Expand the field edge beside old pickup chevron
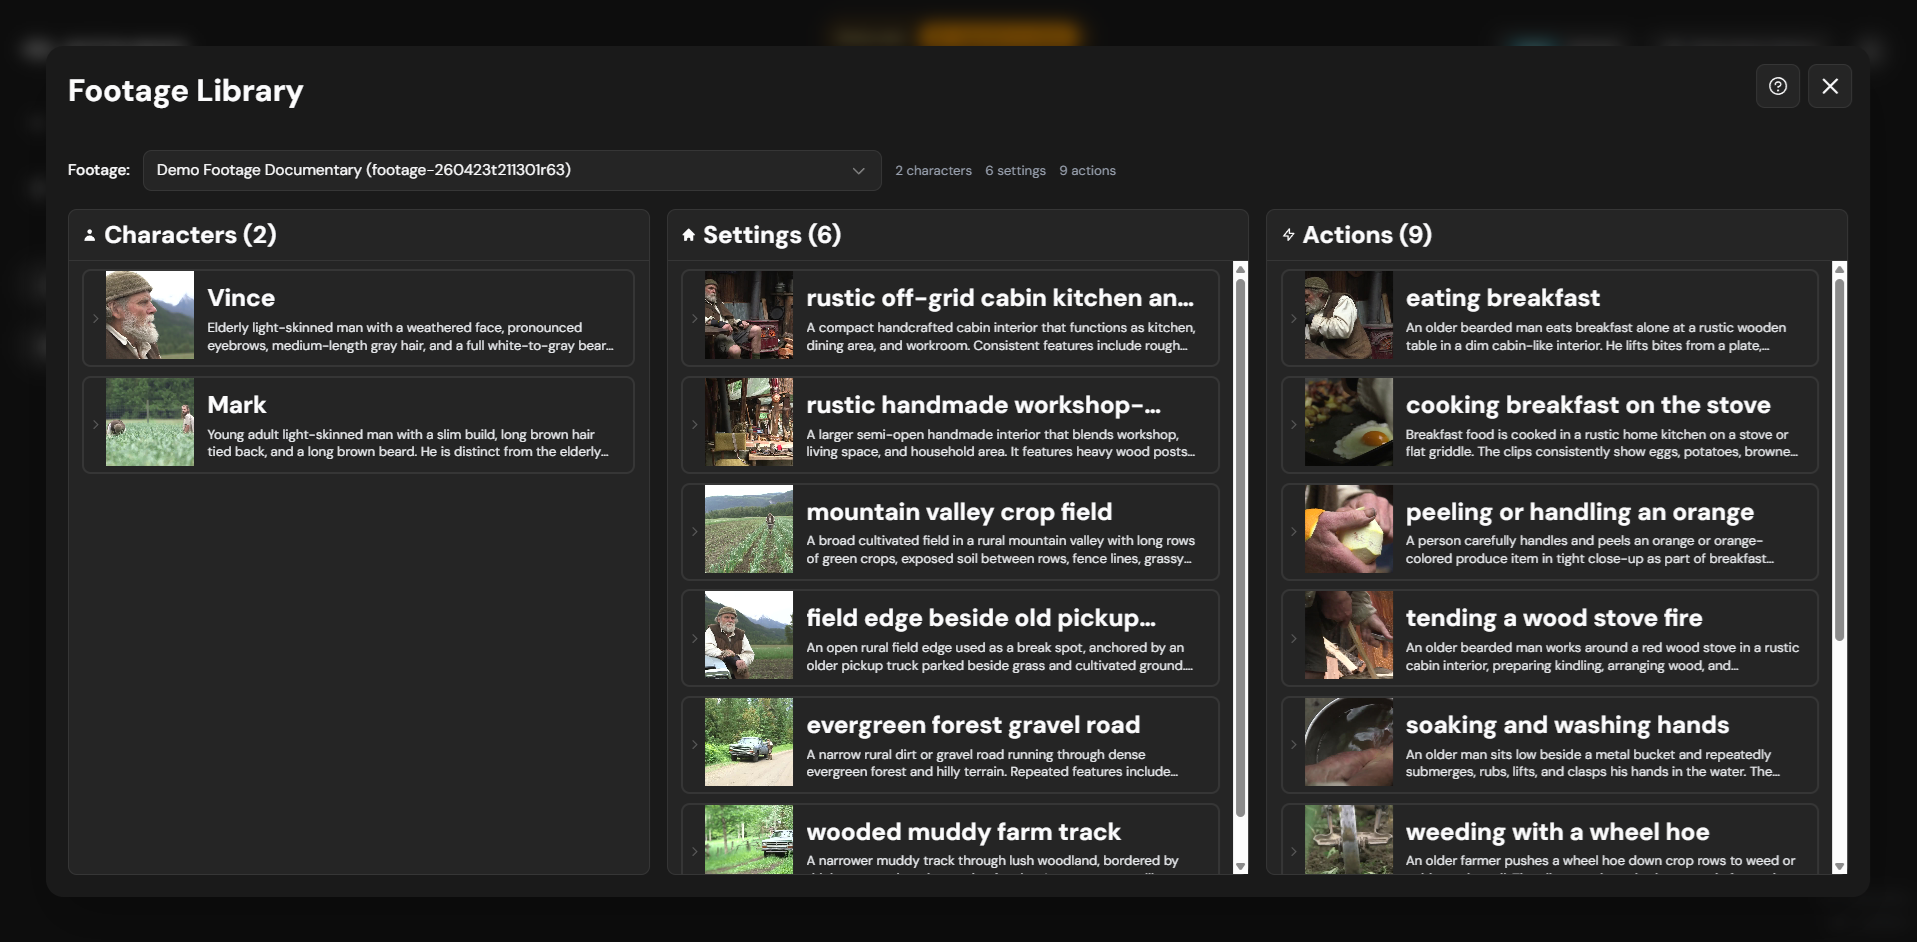The image size is (1917, 942). coord(694,638)
